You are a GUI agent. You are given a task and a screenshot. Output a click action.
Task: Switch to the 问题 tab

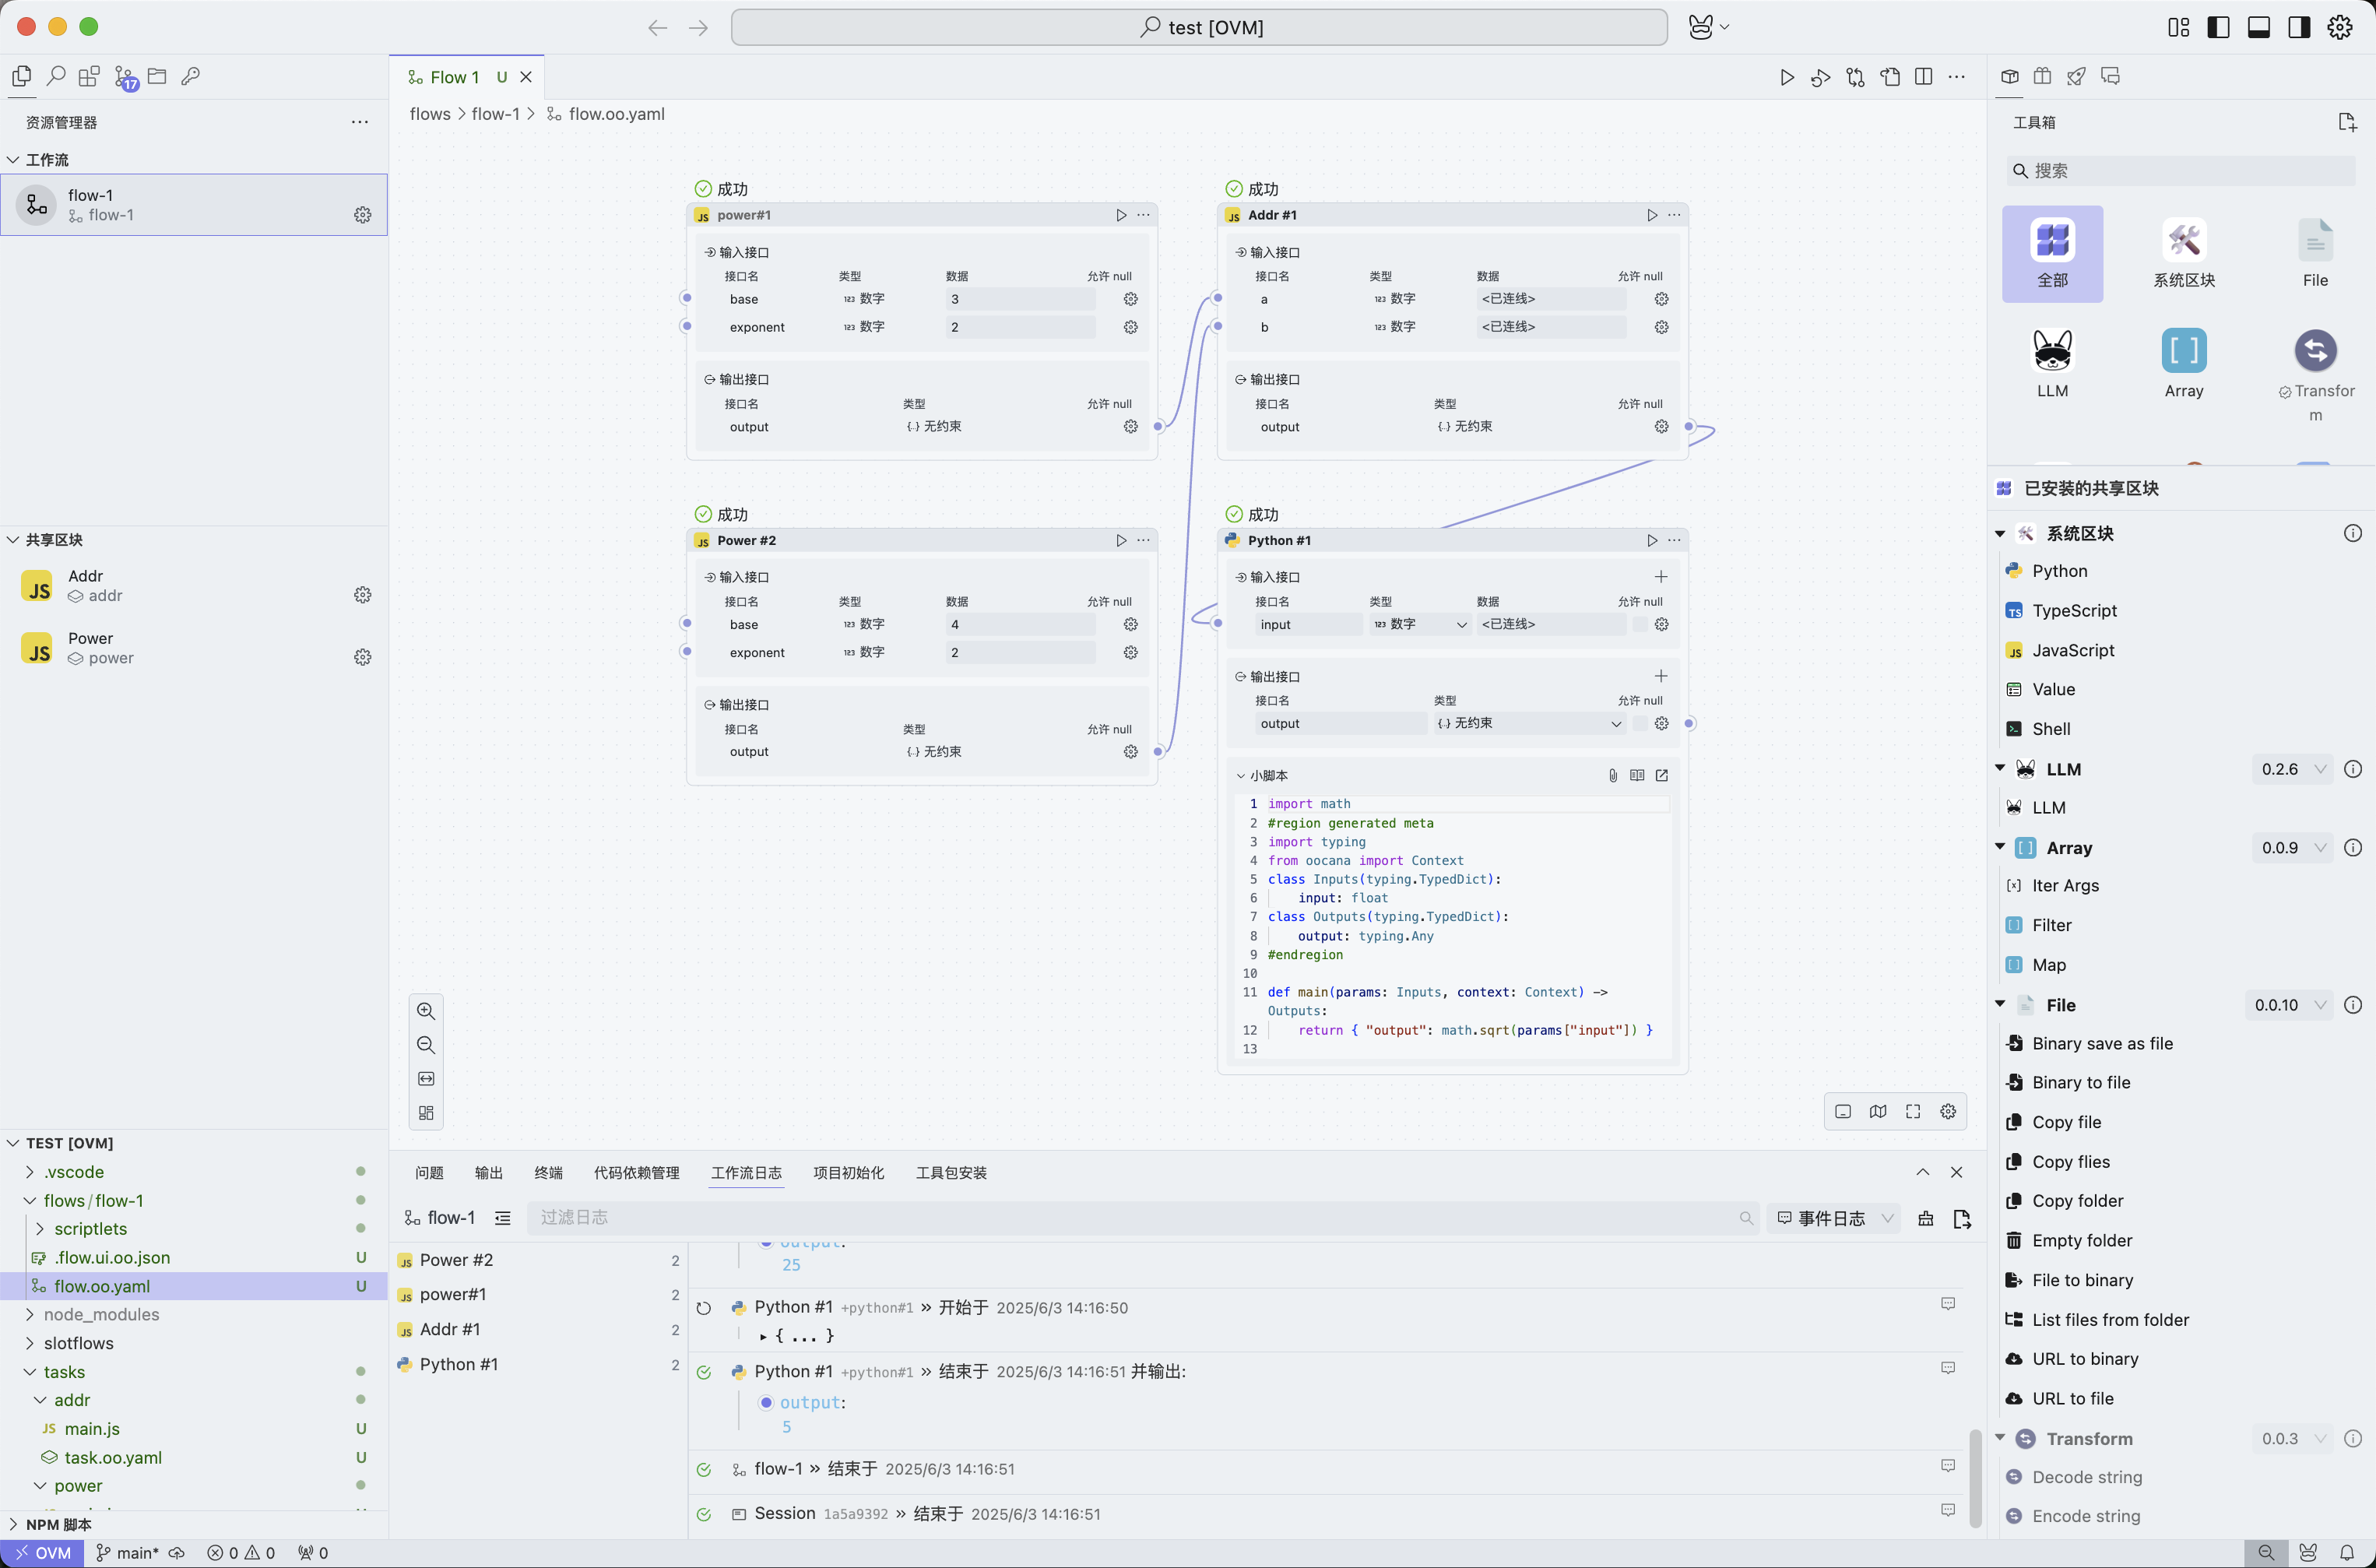(429, 1172)
